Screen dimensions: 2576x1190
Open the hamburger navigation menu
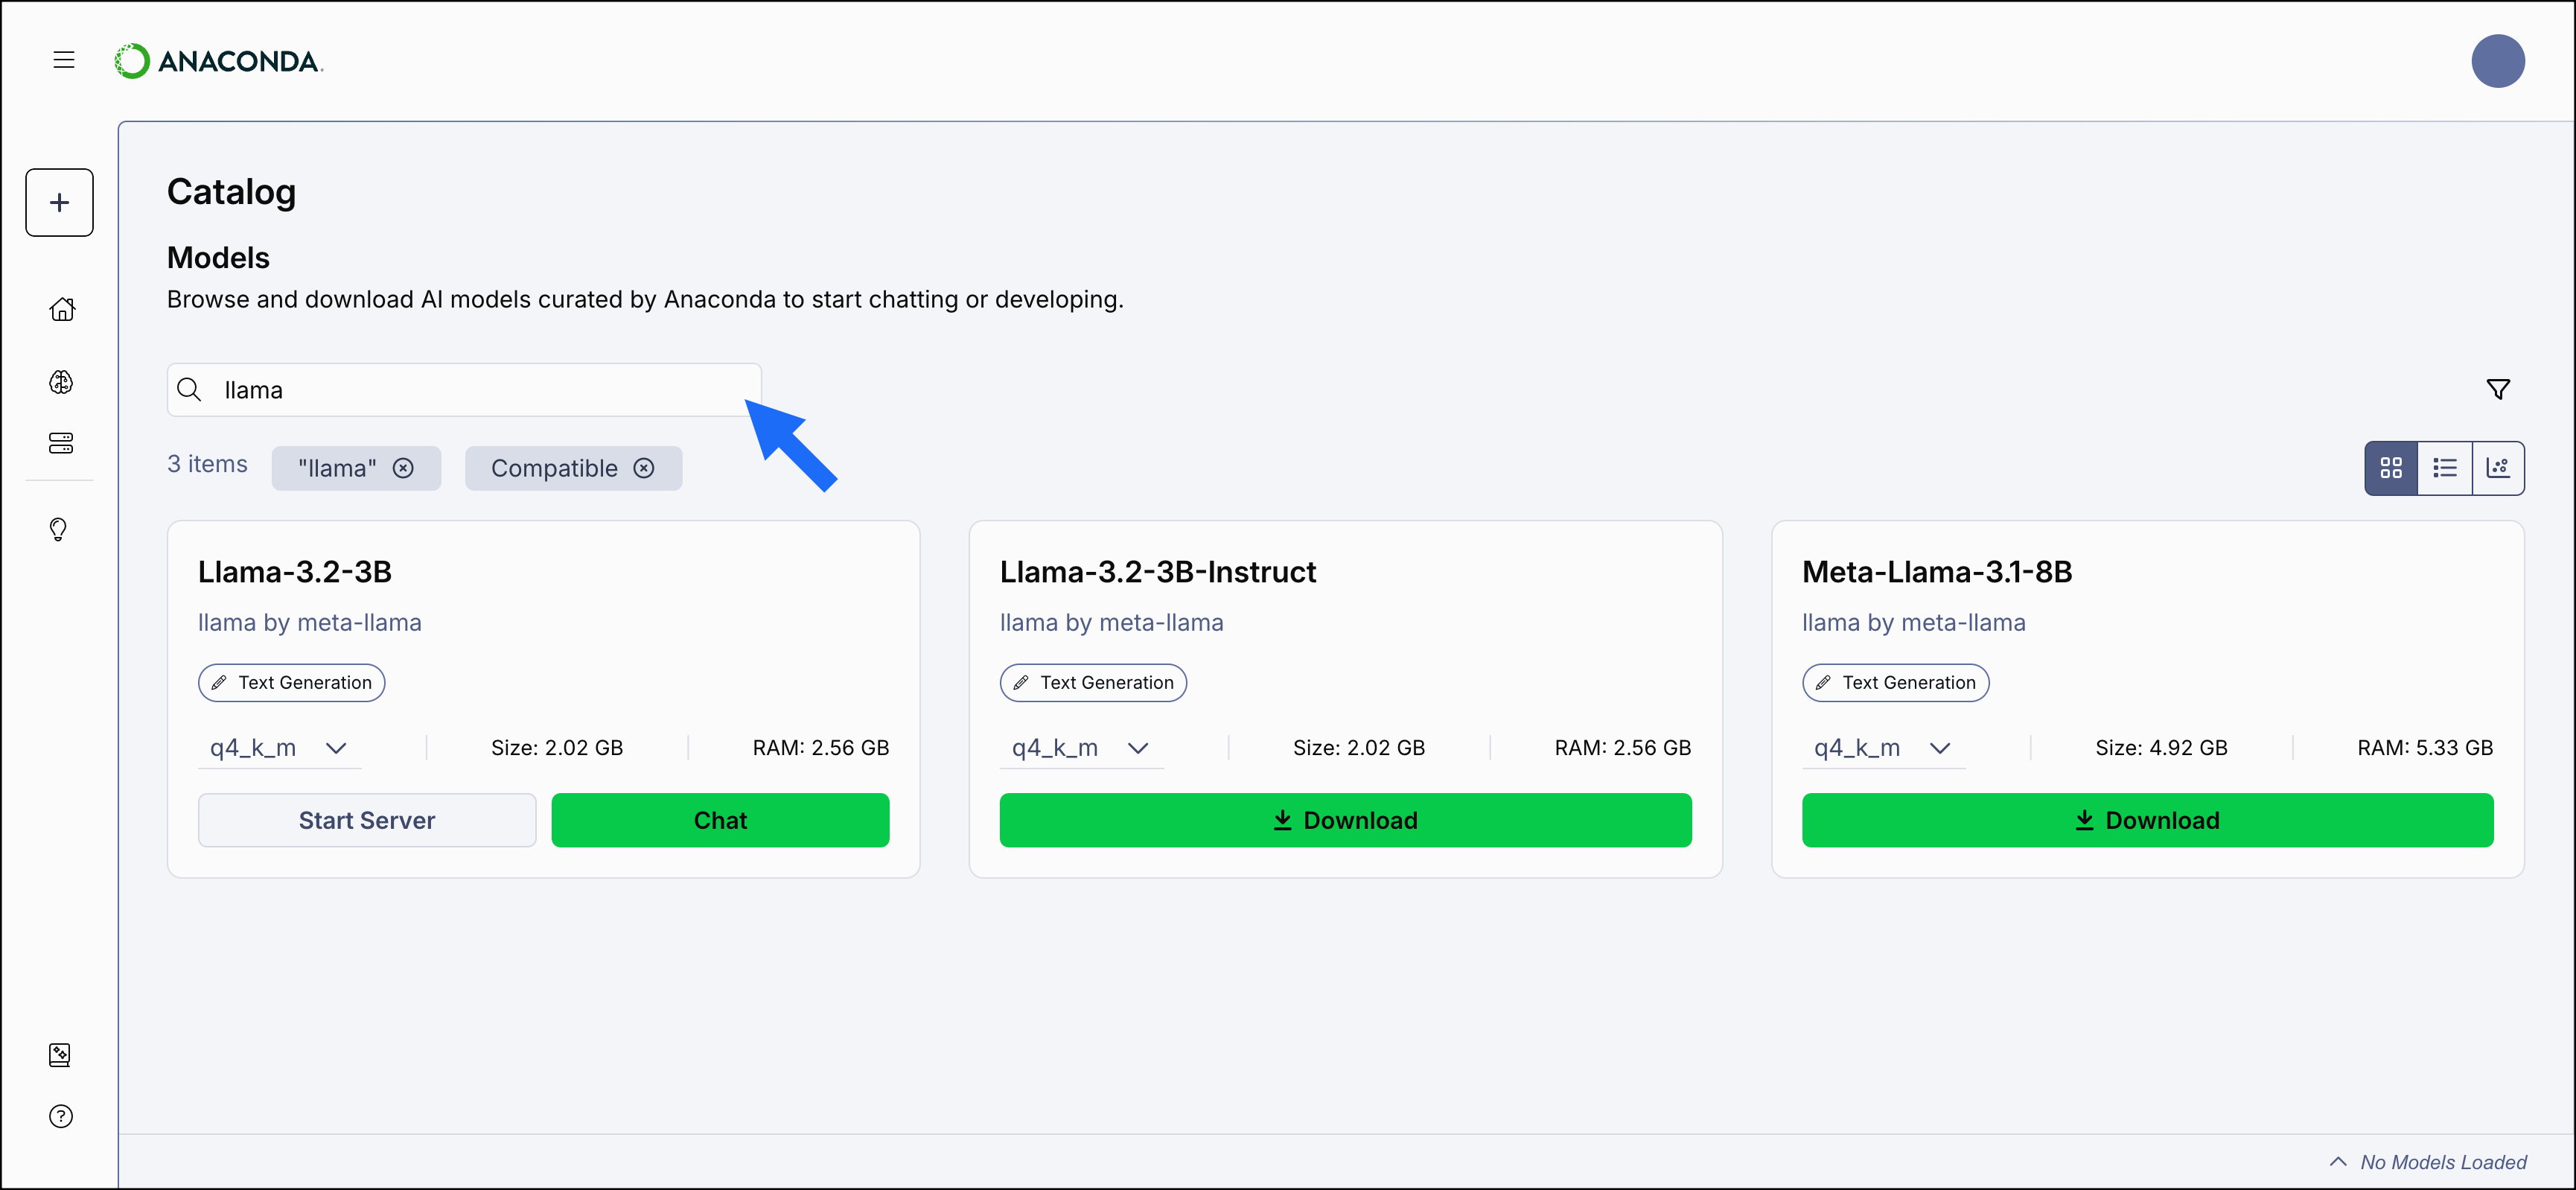coord(63,60)
